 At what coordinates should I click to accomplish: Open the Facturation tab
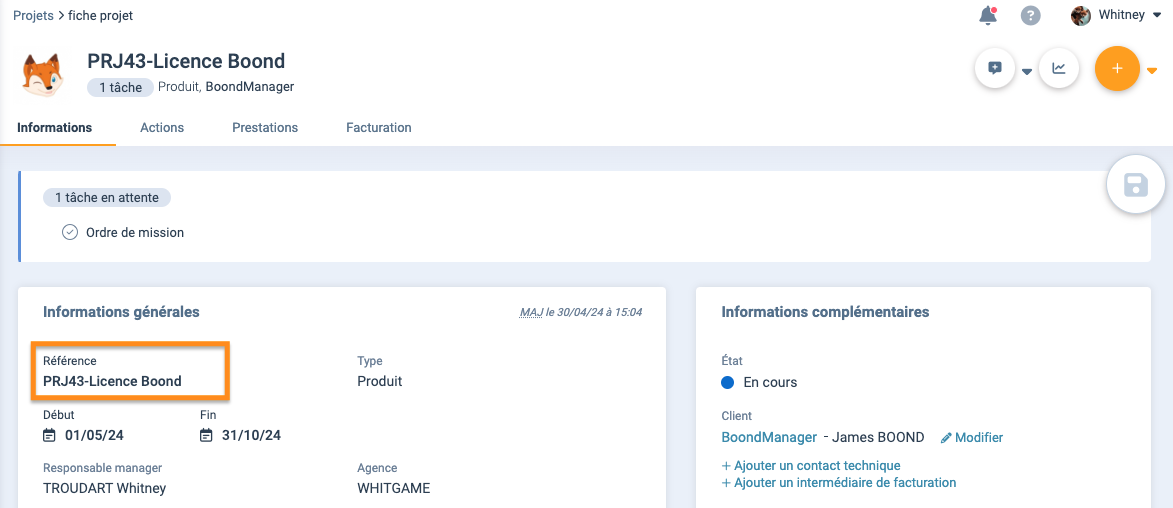[x=379, y=128]
